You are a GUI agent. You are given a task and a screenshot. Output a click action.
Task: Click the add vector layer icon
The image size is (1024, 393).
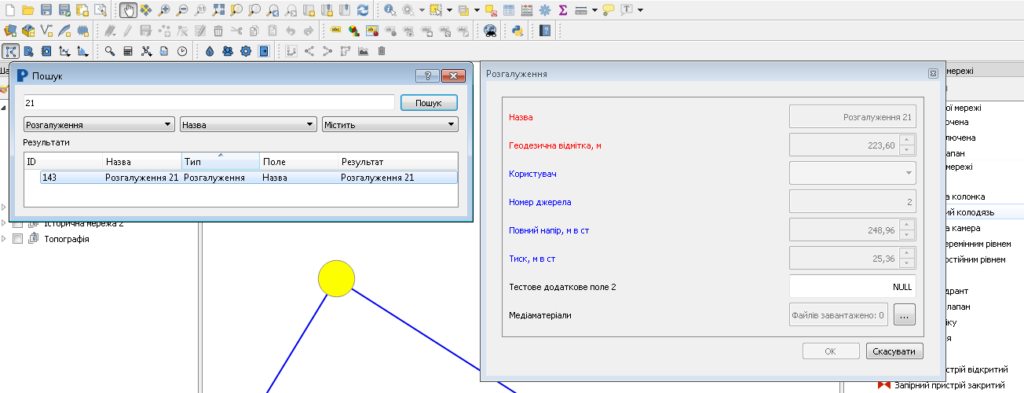pos(46,30)
